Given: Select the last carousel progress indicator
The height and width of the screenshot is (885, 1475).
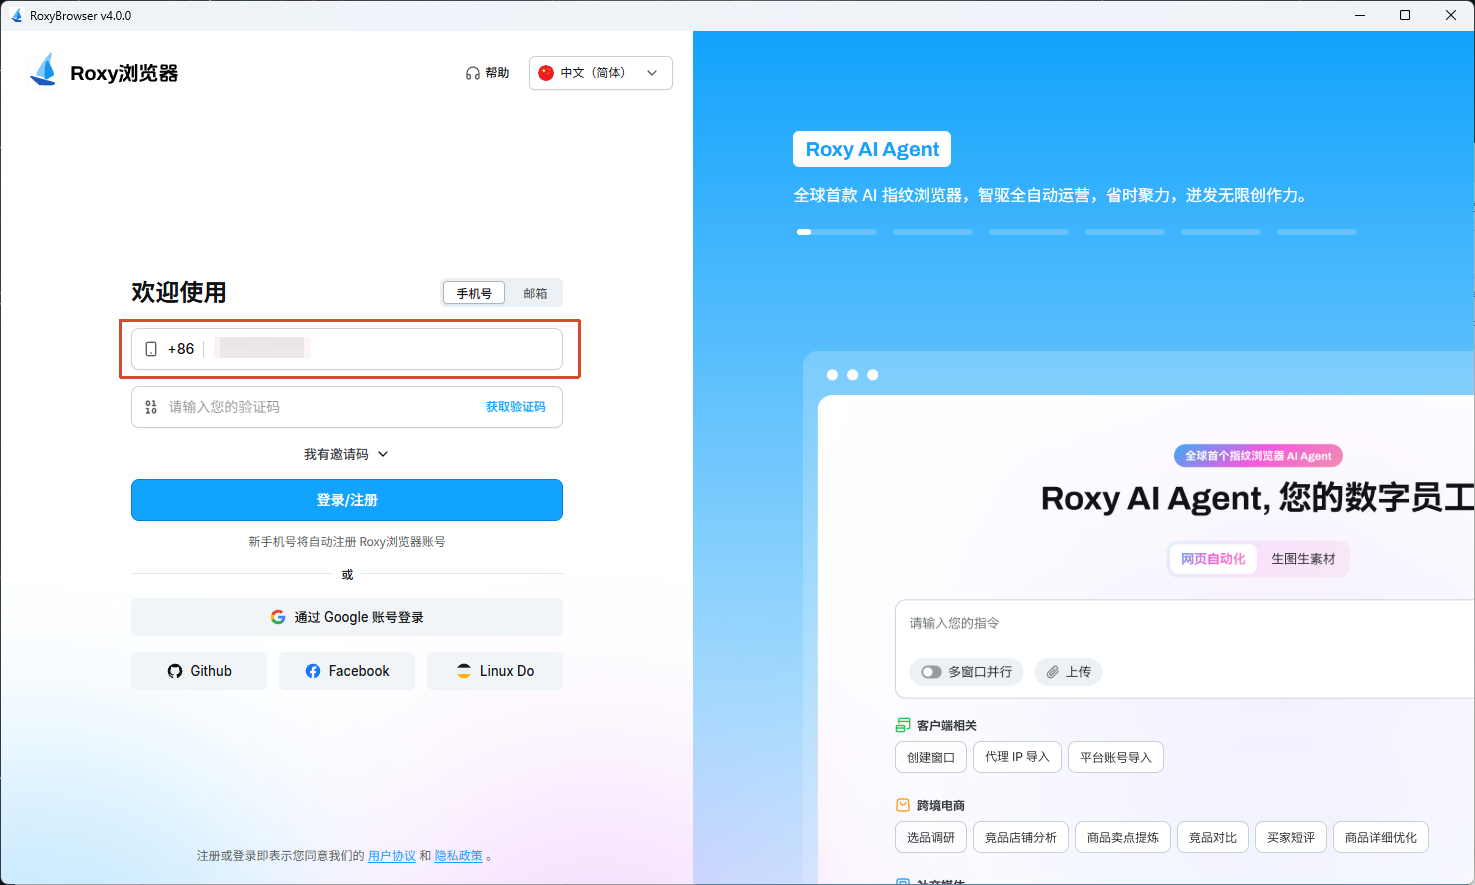Looking at the screenshot, I should (x=1317, y=232).
